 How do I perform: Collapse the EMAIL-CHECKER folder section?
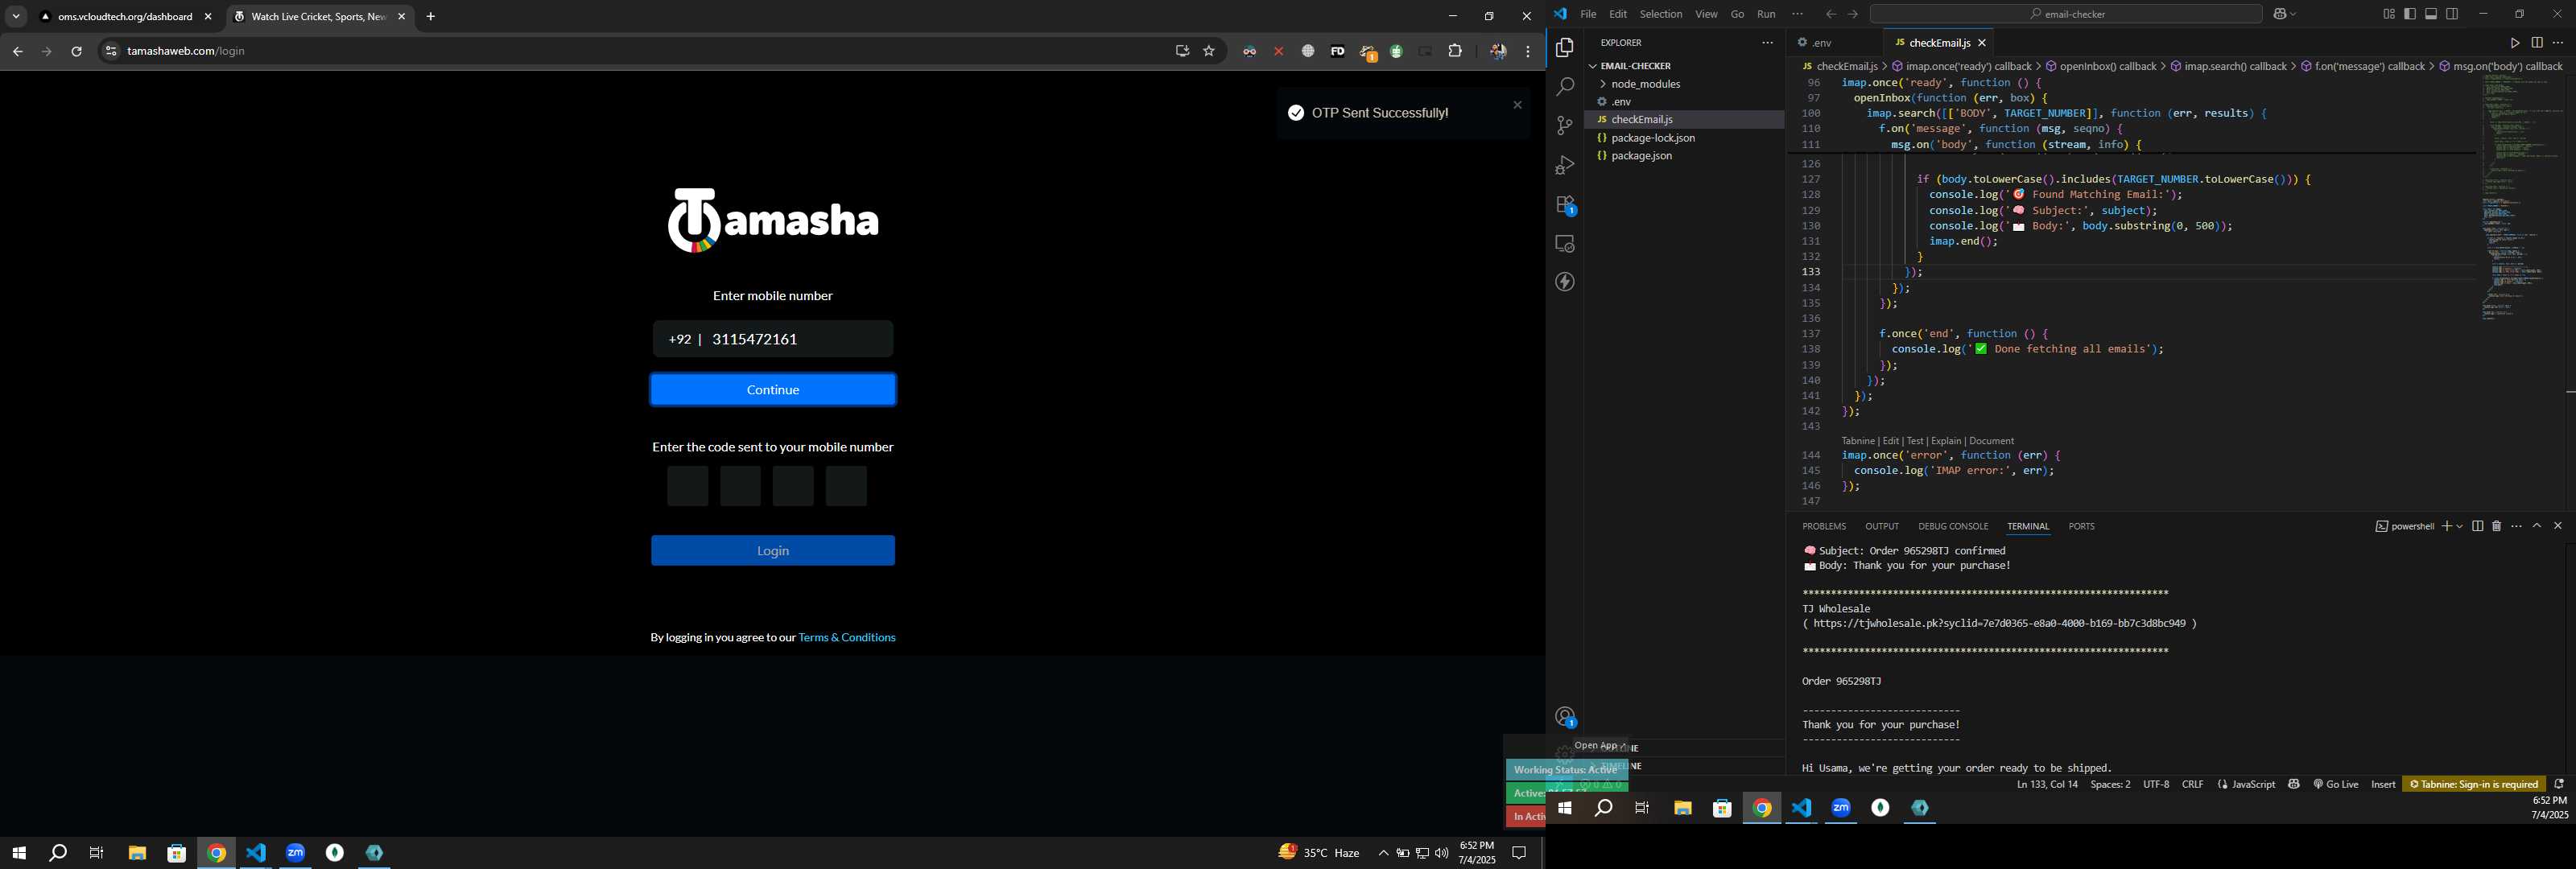[x=1636, y=66]
